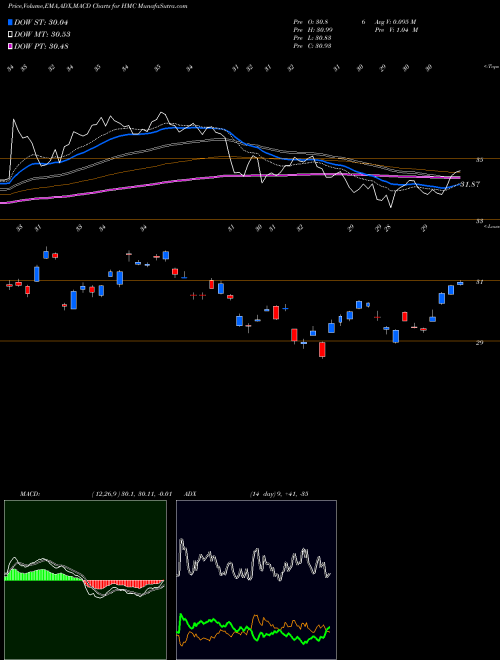
Task: Click the 35 axis label on EMA chart
Action: (x=479, y=160)
